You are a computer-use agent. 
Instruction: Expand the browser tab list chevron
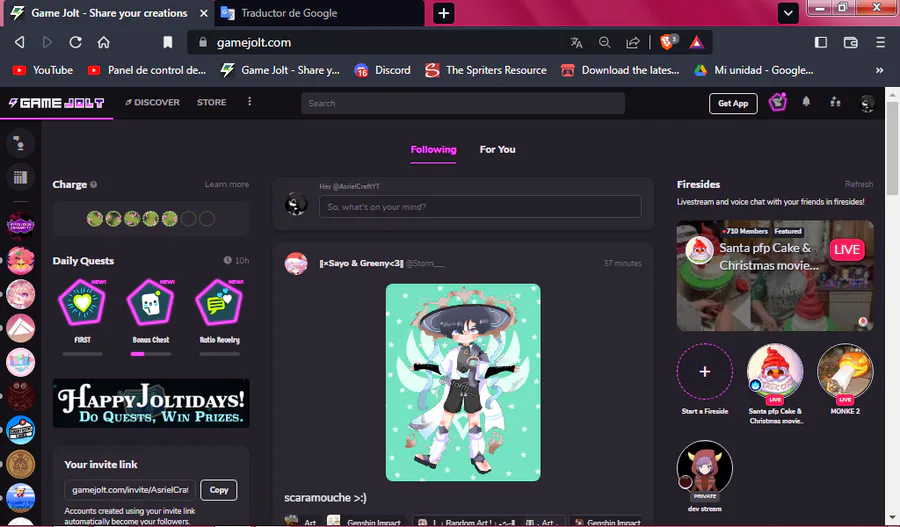point(788,13)
